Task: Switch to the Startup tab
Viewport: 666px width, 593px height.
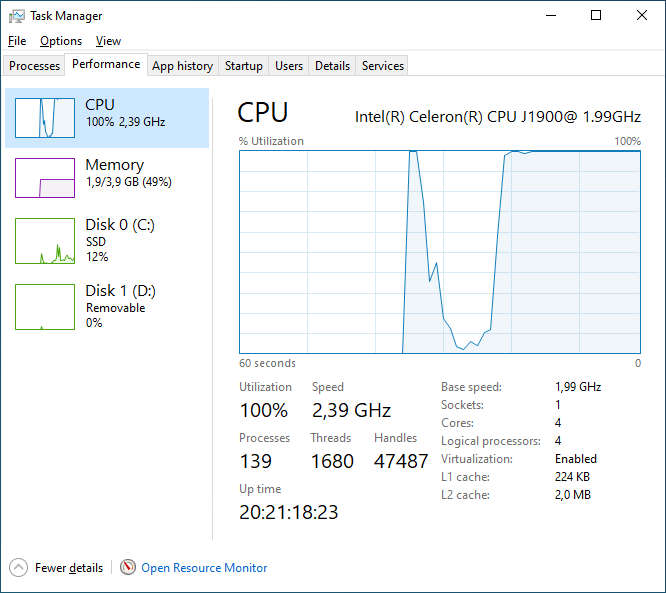Action: pyautogui.click(x=244, y=66)
